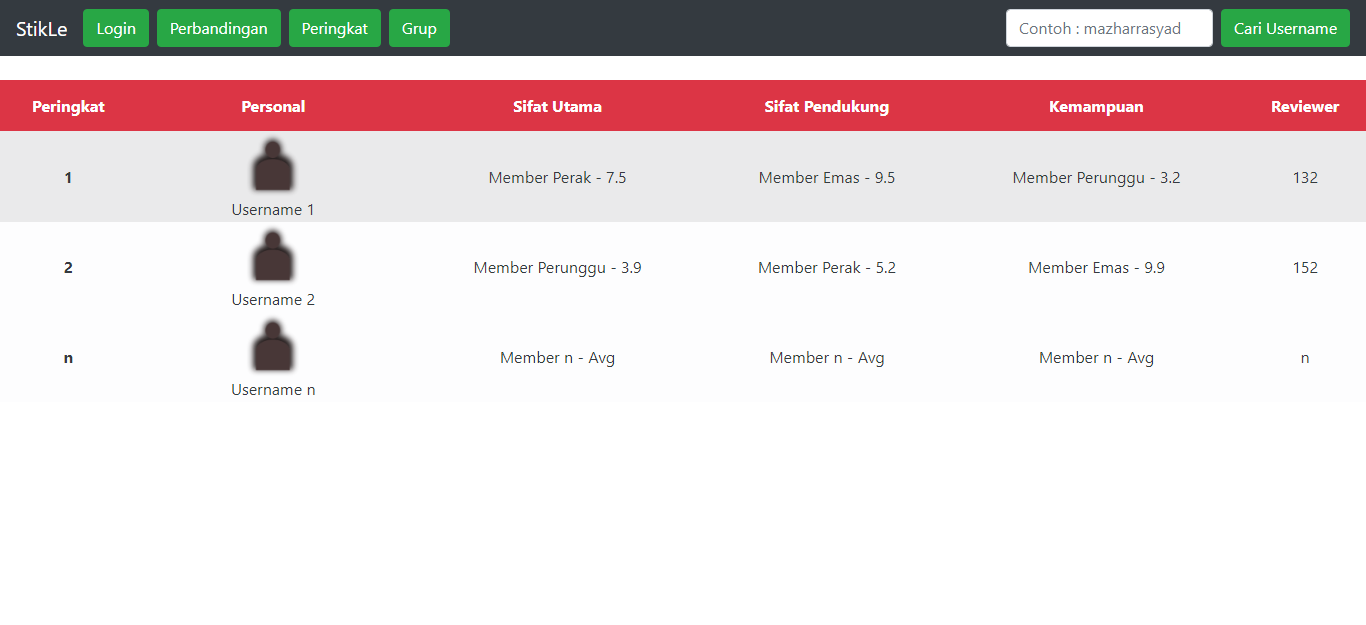1366x625 pixels.
Task: Open the Grup page
Action: [419, 28]
